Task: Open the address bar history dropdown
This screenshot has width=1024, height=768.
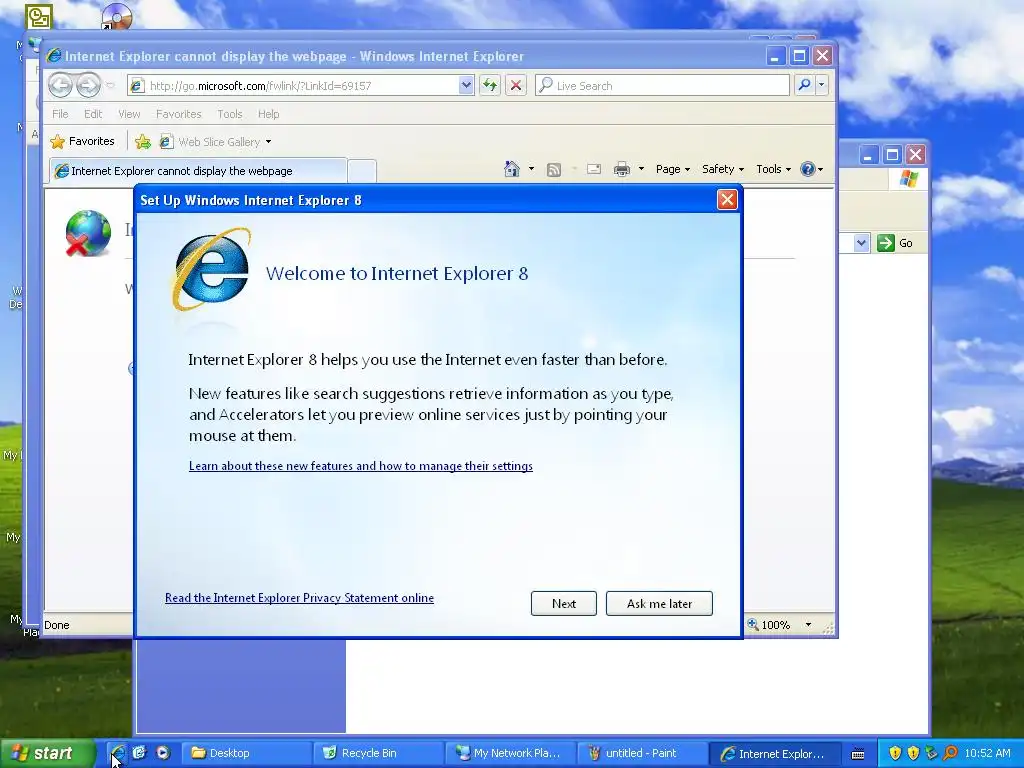Action: (x=466, y=85)
